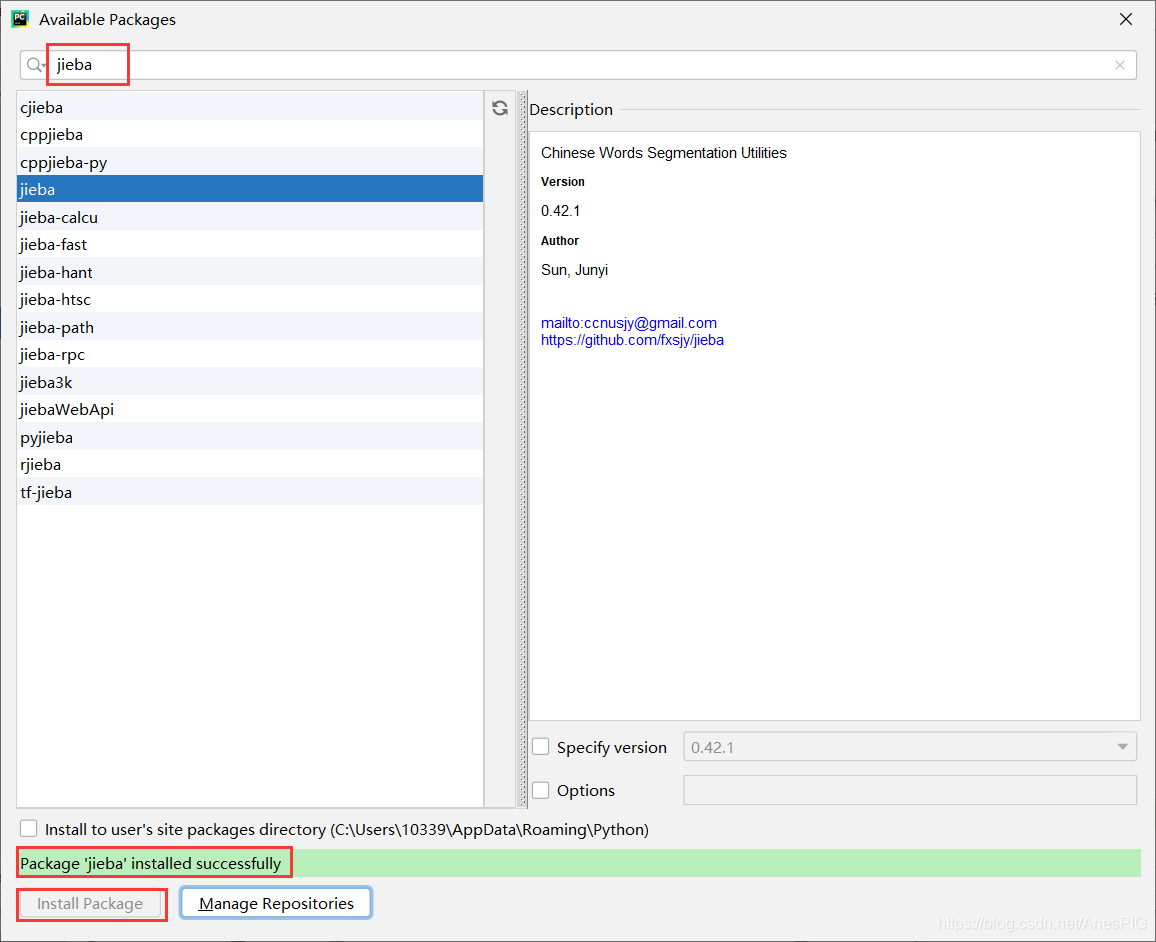The height and width of the screenshot is (942, 1156).
Task: Select the jieba-hant package
Action: 250,272
